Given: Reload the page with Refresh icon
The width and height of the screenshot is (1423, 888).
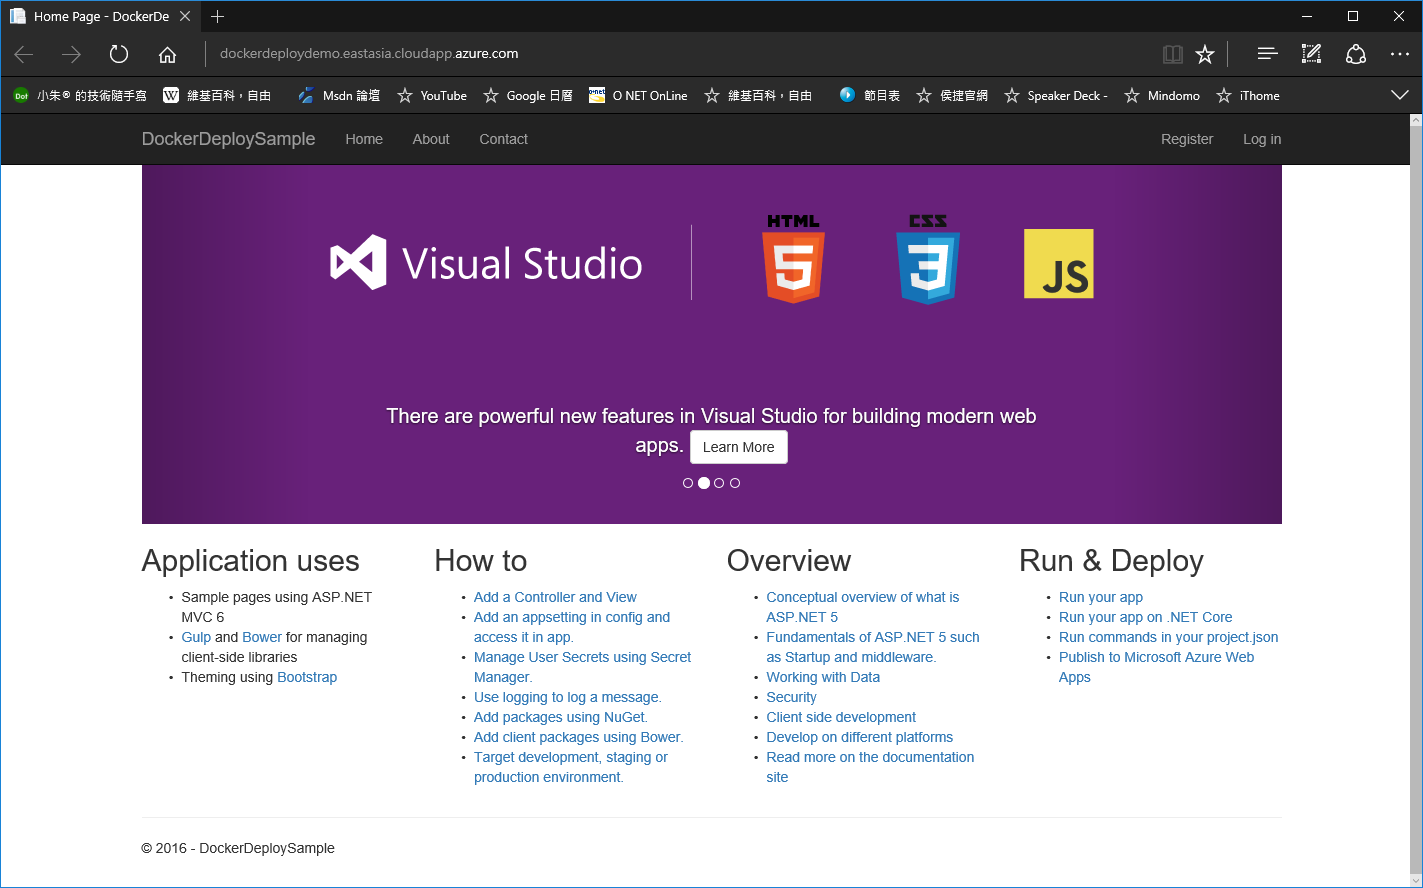Looking at the screenshot, I should (119, 54).
